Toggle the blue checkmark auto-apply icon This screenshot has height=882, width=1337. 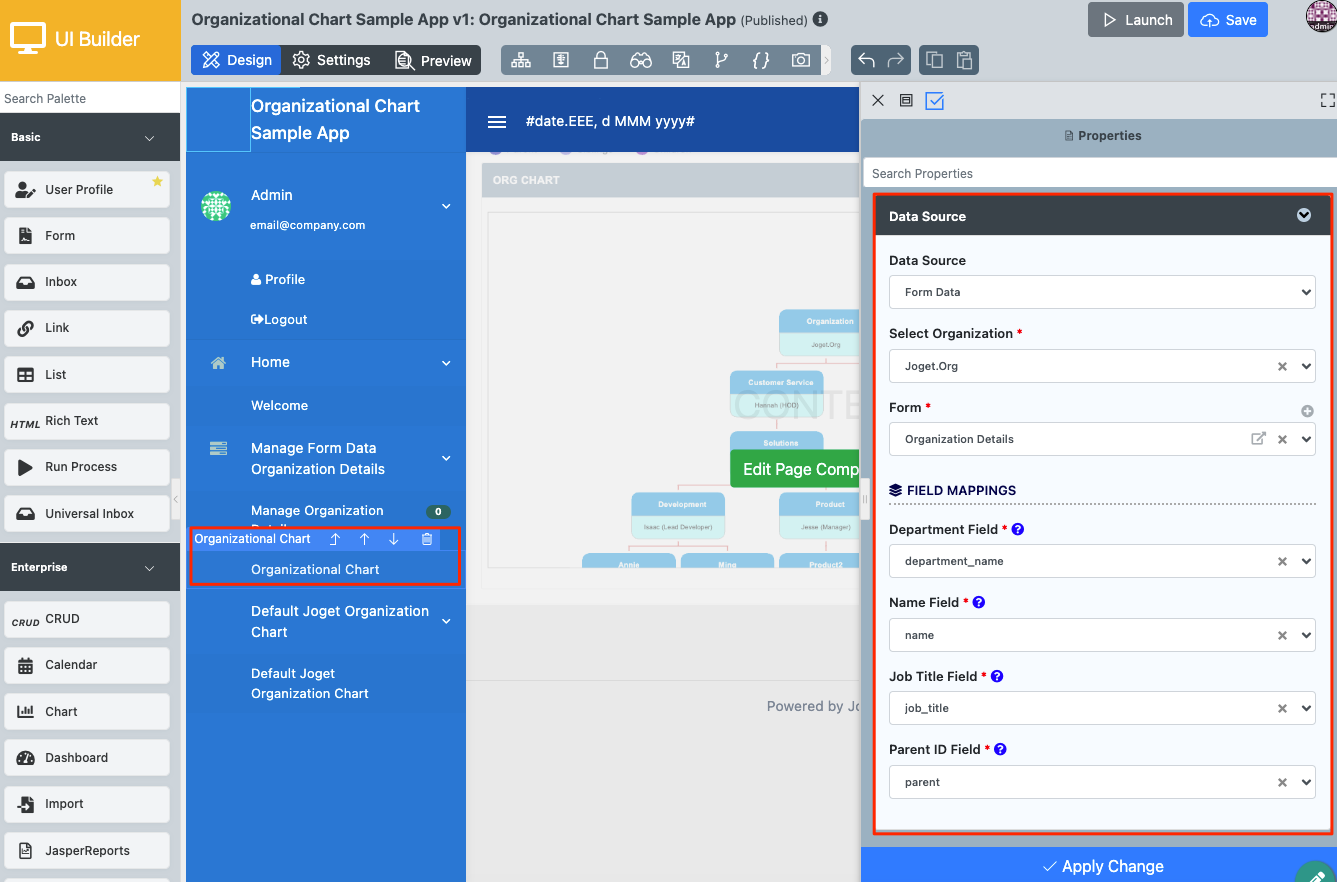coord(935,101)
